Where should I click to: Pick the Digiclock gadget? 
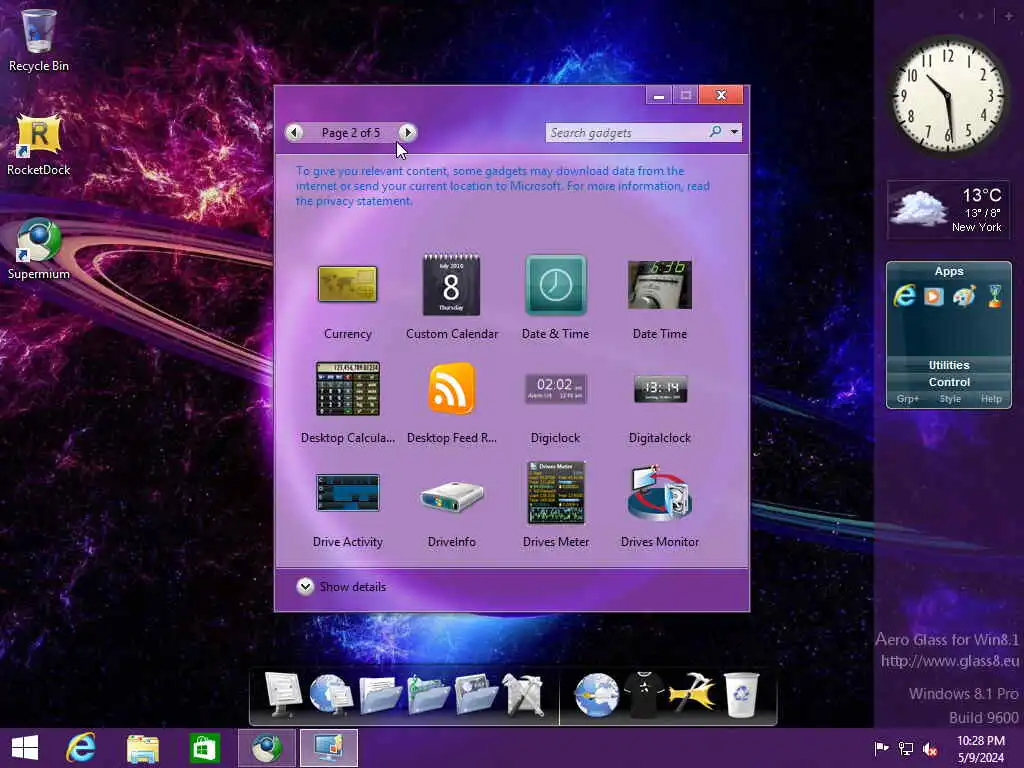[556, 389]
